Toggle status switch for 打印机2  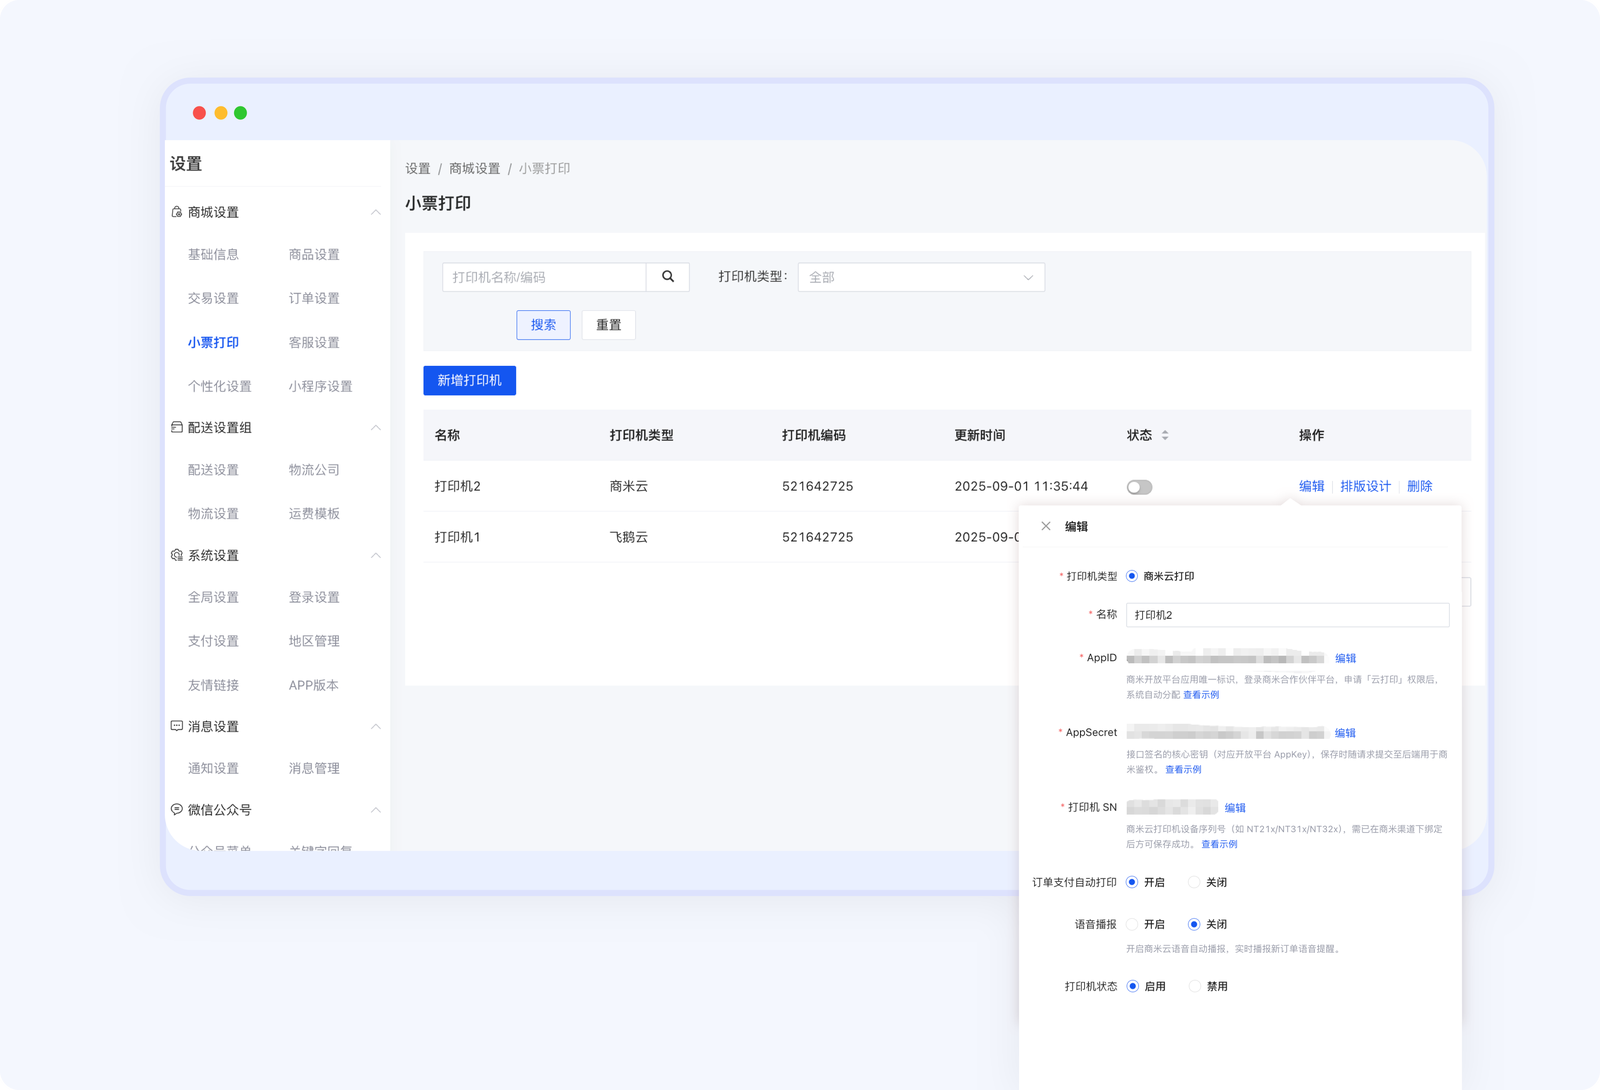(x=1139, y=487)
